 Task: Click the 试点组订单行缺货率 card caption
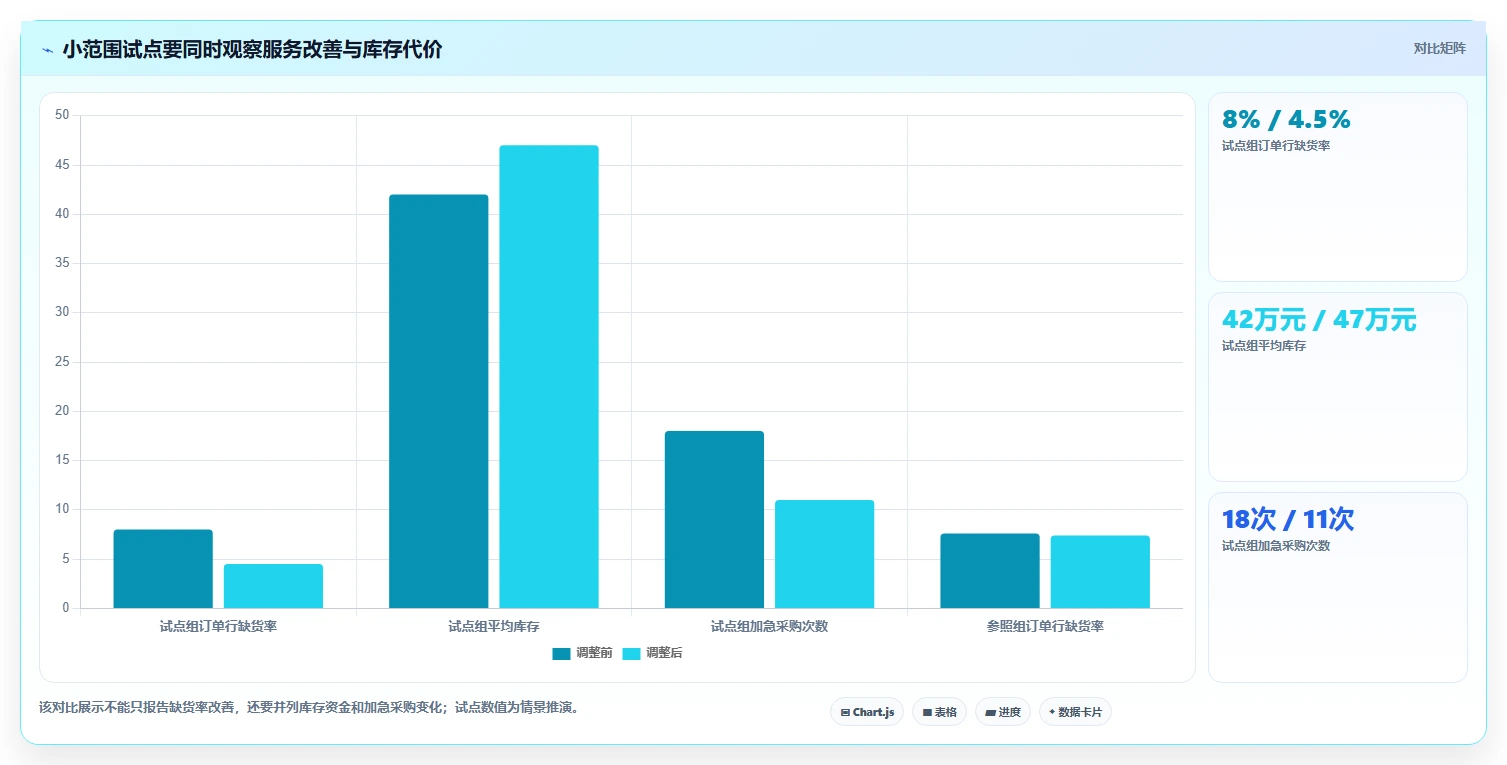tap(1276, 146)
